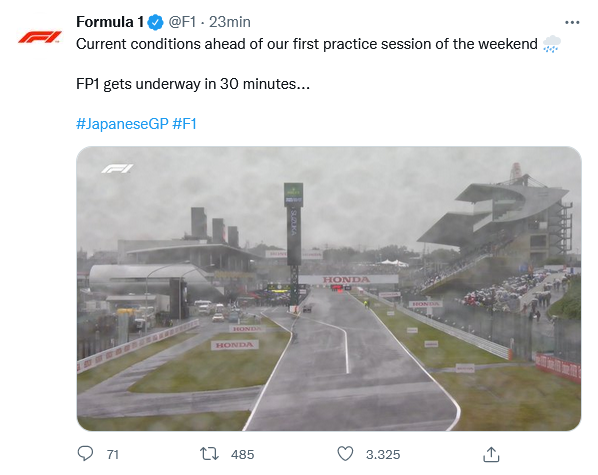This screenshot has height=475, width=598.
Task: Retweet using the arrows icon
Action: click(209, 454)
